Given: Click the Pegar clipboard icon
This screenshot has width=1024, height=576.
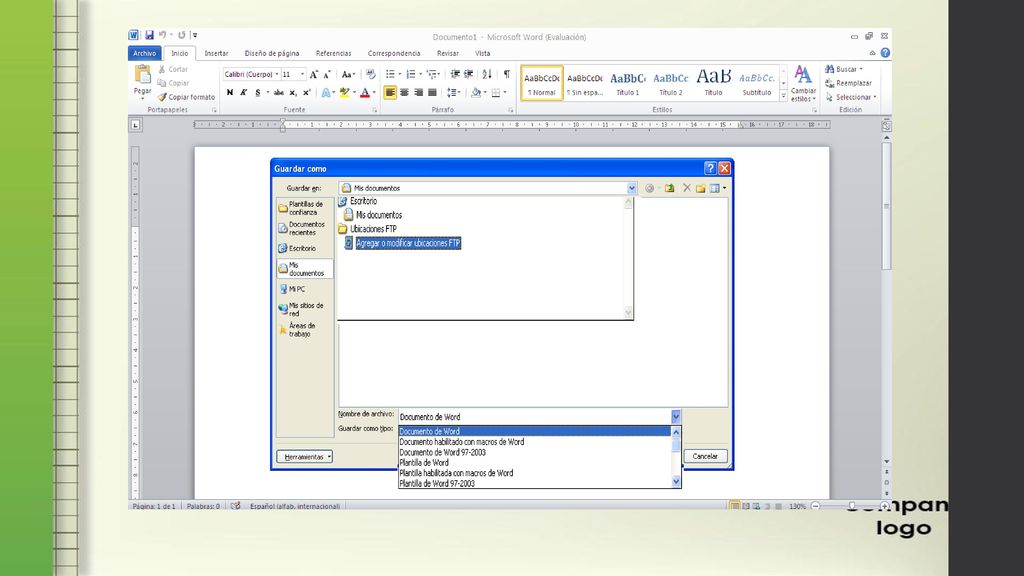Looking at the screenshot, I should 142,74.
